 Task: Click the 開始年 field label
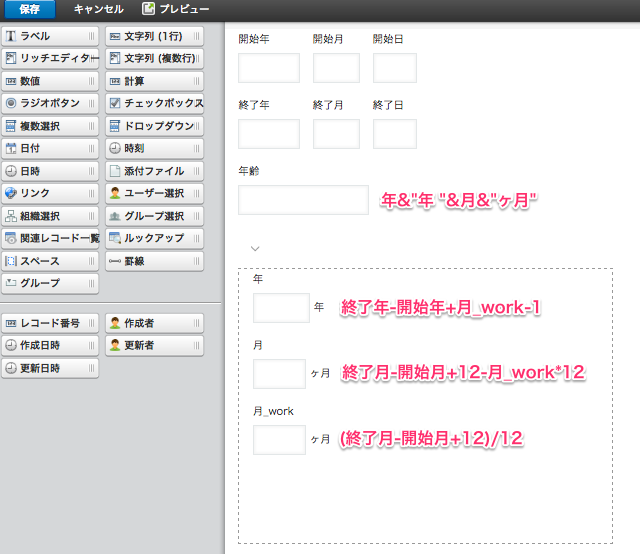[254, 39]
